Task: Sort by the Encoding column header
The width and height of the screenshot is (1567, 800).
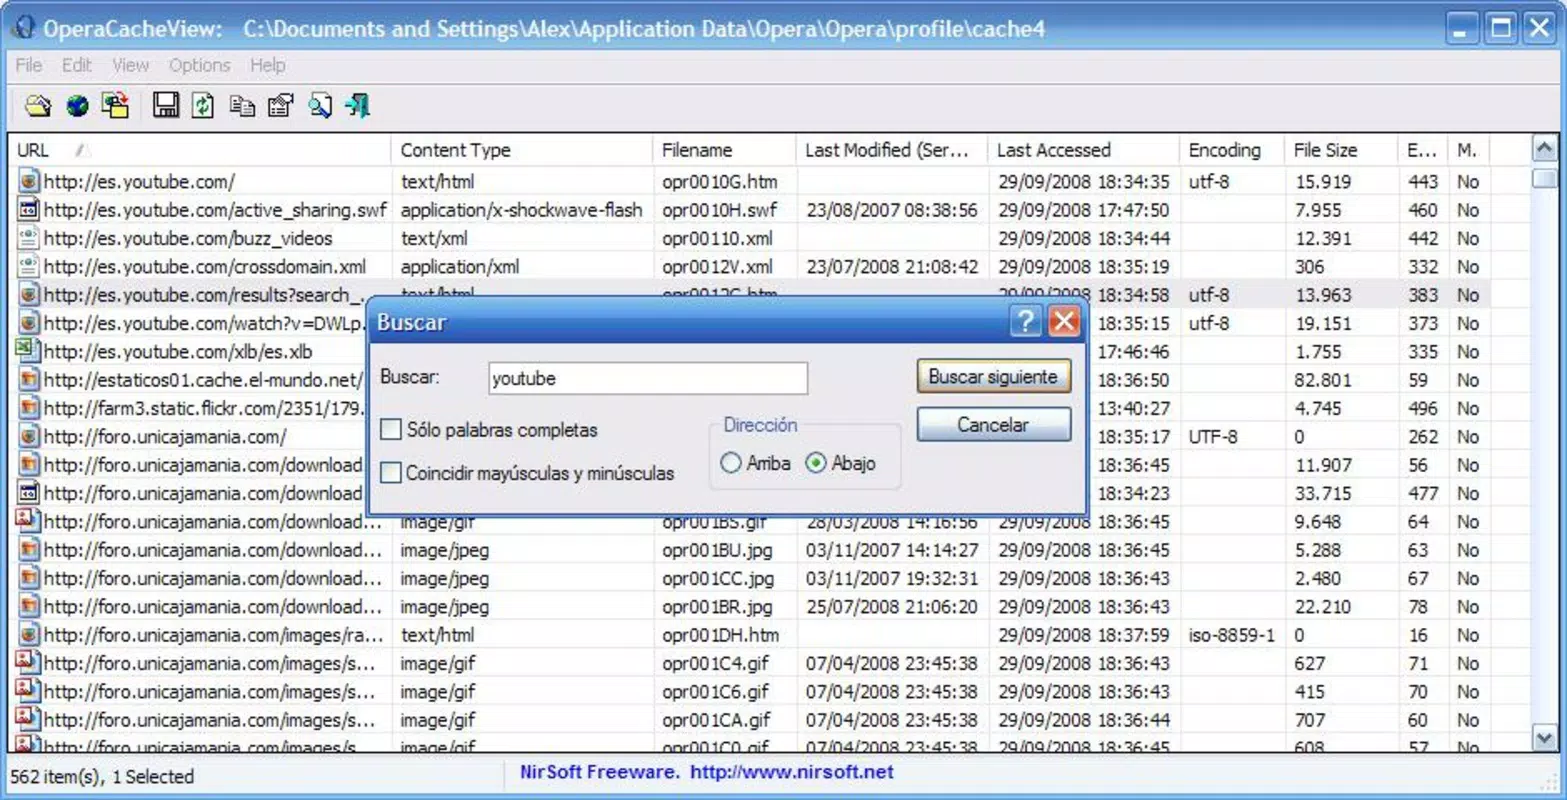Action: point(1231,150)
